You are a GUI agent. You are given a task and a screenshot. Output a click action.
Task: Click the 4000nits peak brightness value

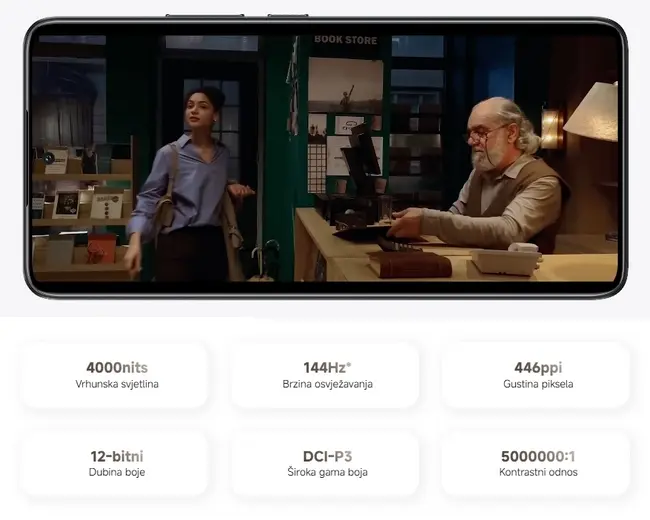click(x=117, y=367)
